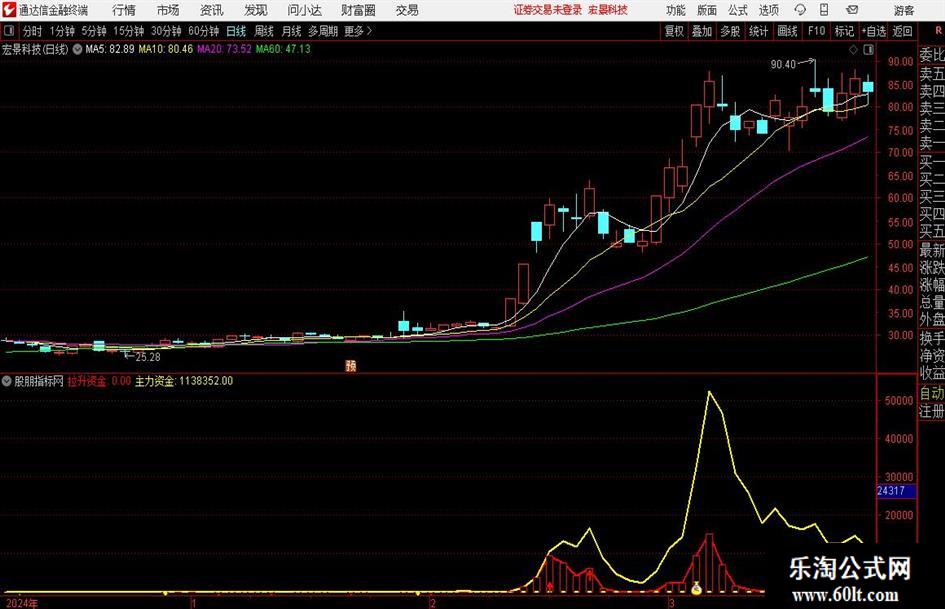This screenshot has height=609, width=945.
Task: Switch to the 分时 tab
Action: point(32,31)
